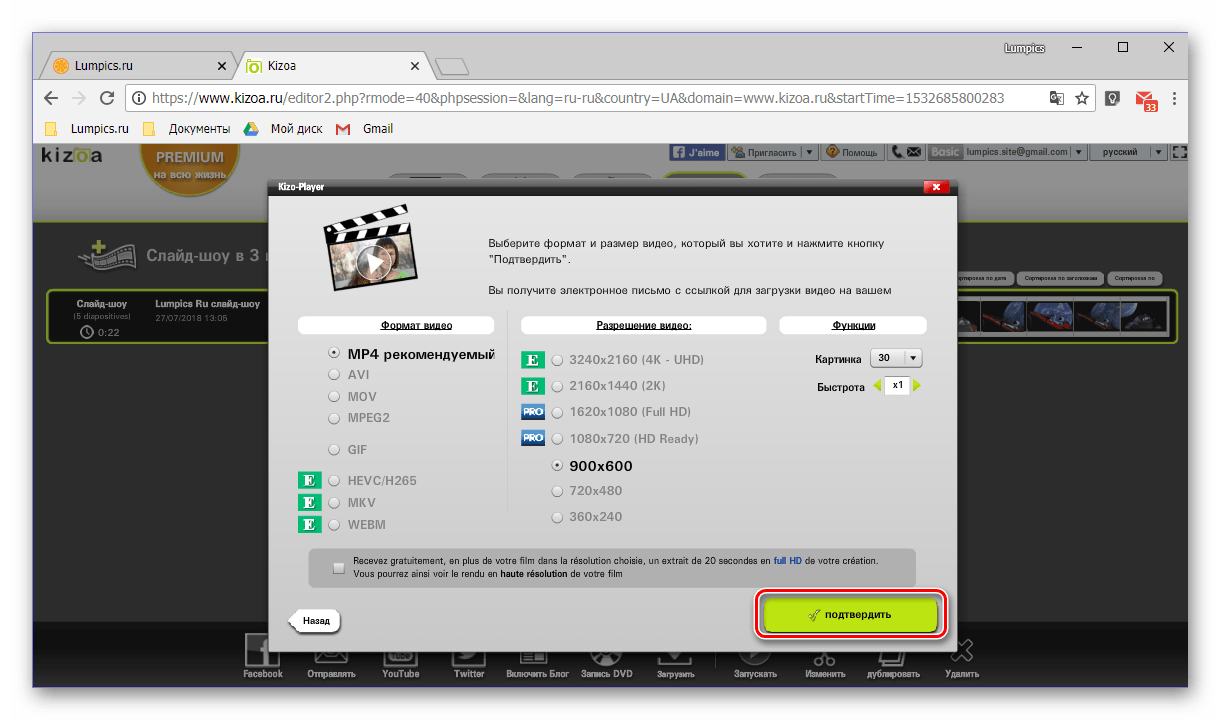This screenshot has height=720, width=1225.
Task: Click the Chrome address bar URL
Action: [578, 98]
